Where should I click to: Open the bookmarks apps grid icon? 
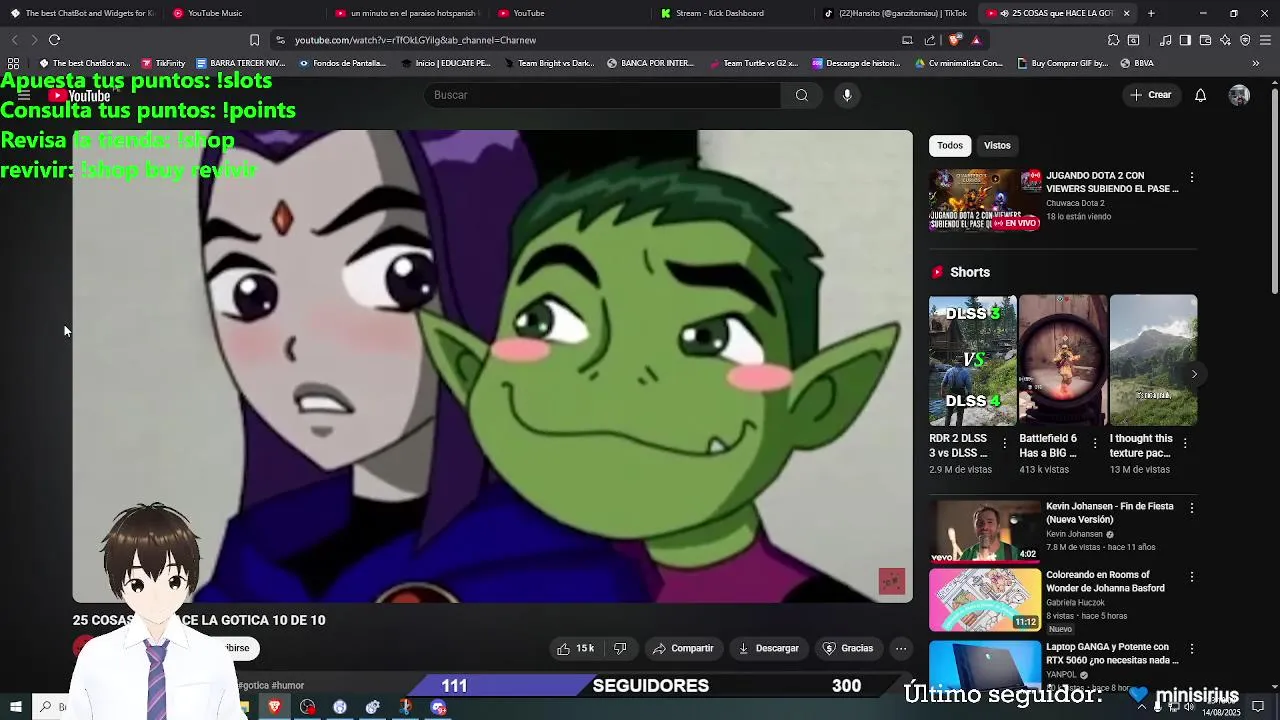(x=14, y=63)
